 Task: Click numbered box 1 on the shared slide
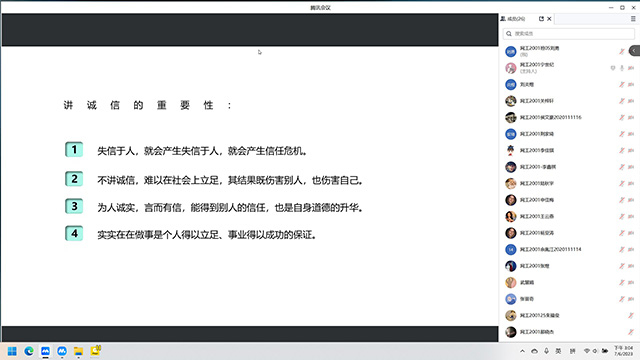click(x=74, y=149)
